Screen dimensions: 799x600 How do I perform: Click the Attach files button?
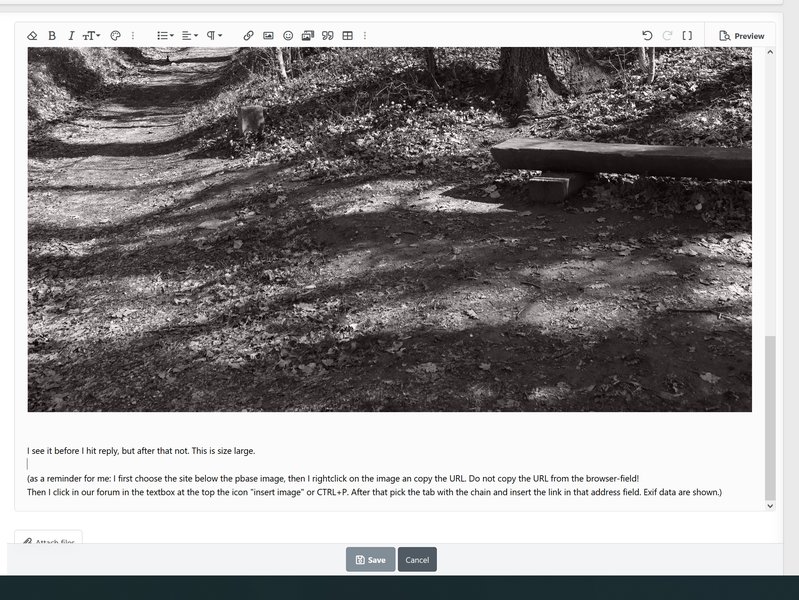(48, 537)
